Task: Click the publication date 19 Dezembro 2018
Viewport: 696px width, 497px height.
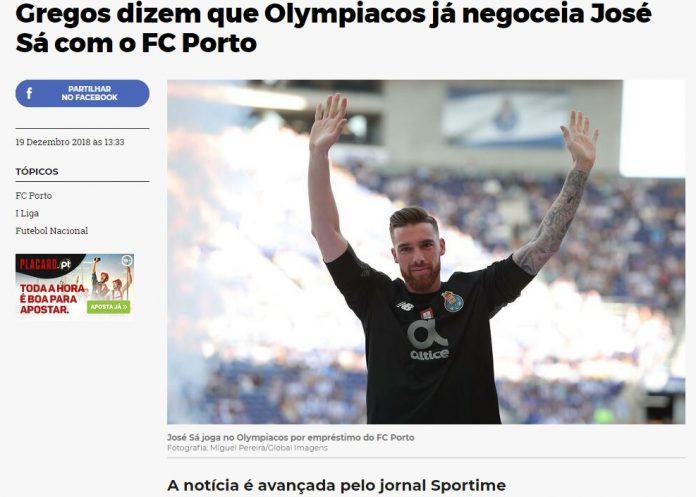Action: 70,142
